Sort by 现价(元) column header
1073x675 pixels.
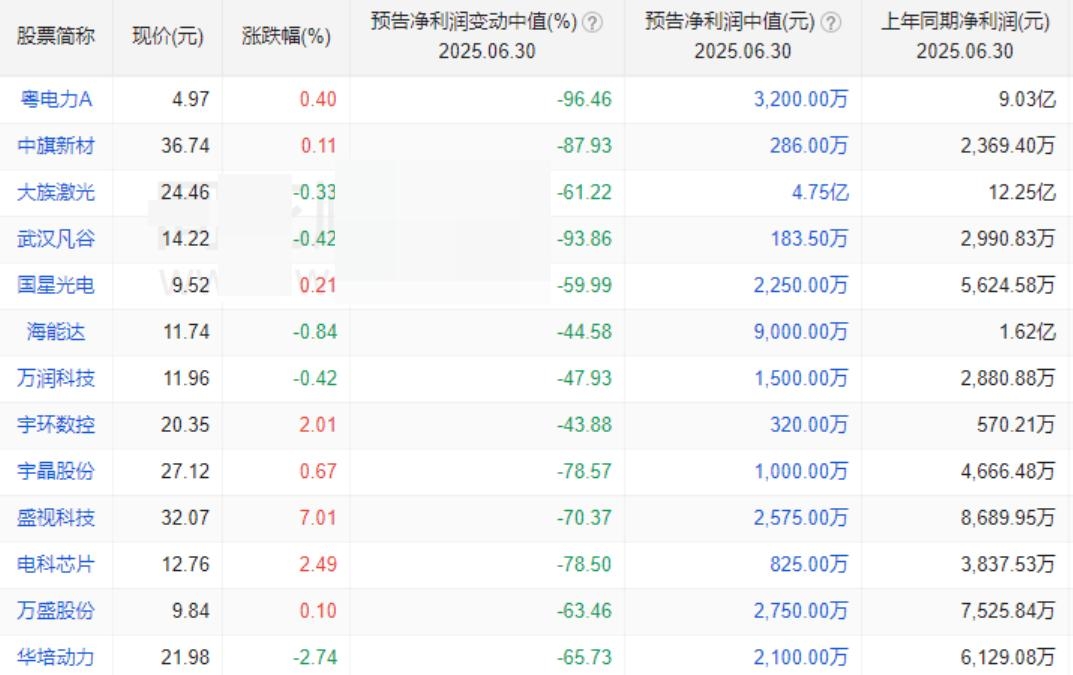(168, 36)
